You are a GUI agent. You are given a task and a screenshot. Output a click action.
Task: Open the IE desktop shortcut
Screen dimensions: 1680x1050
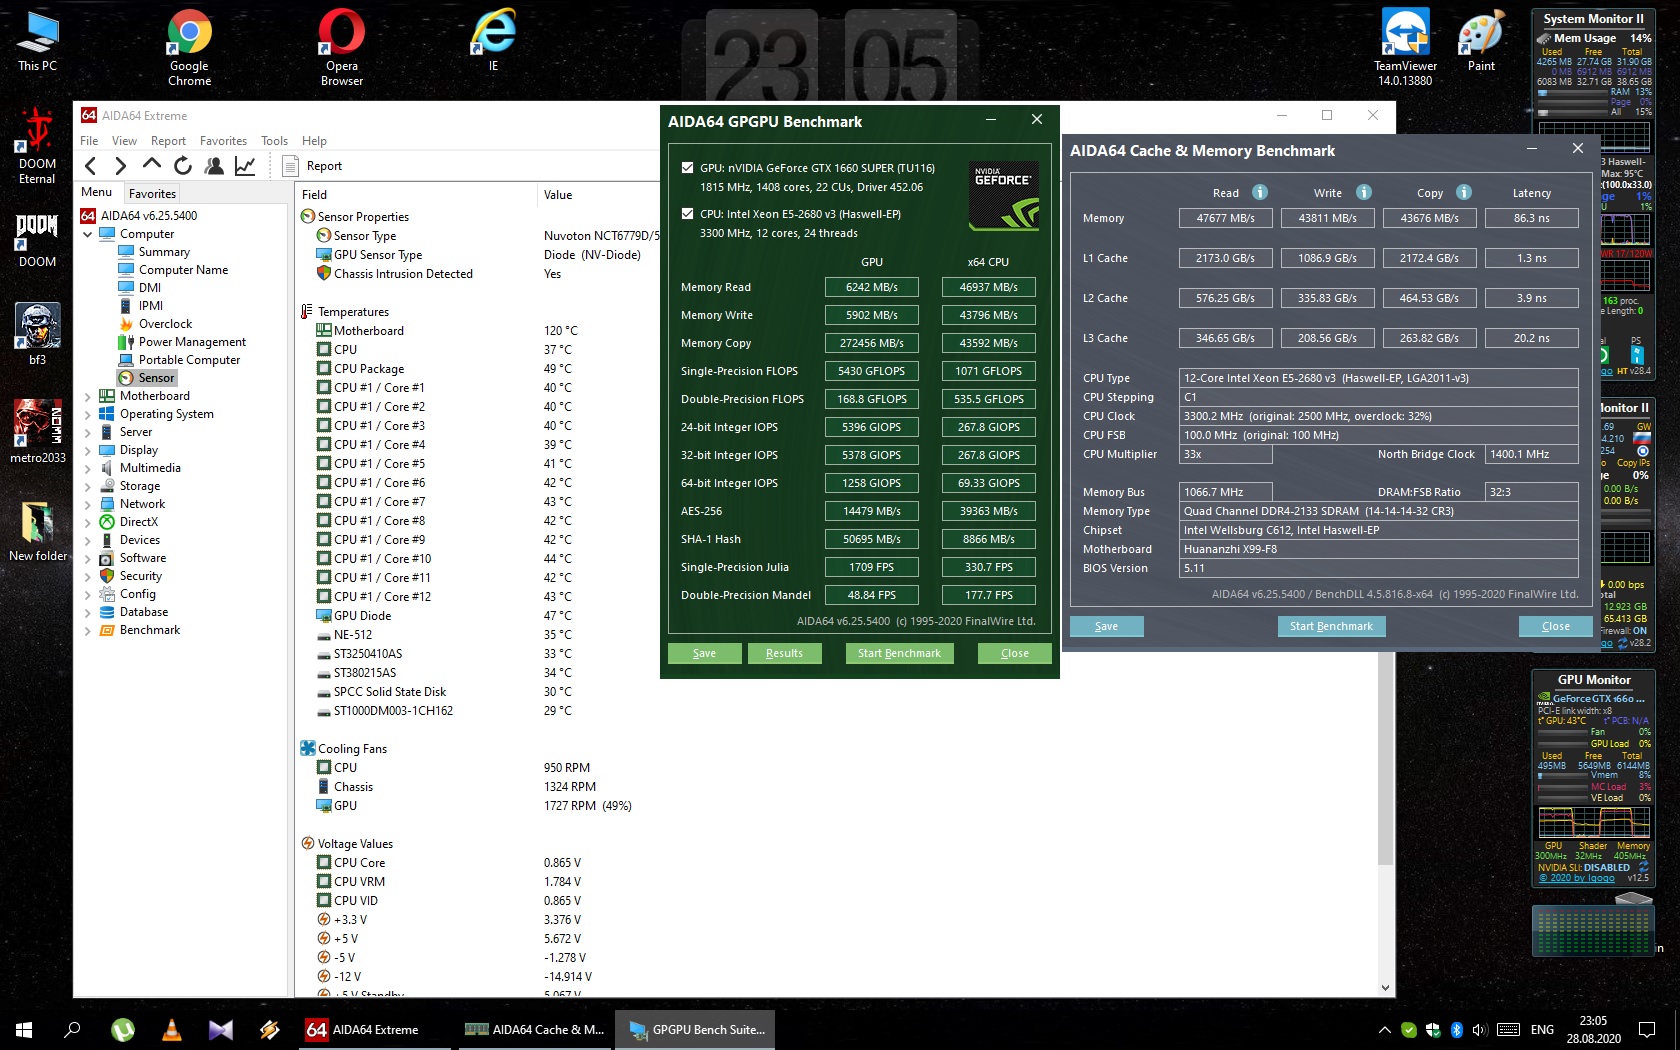click(493, 41)
